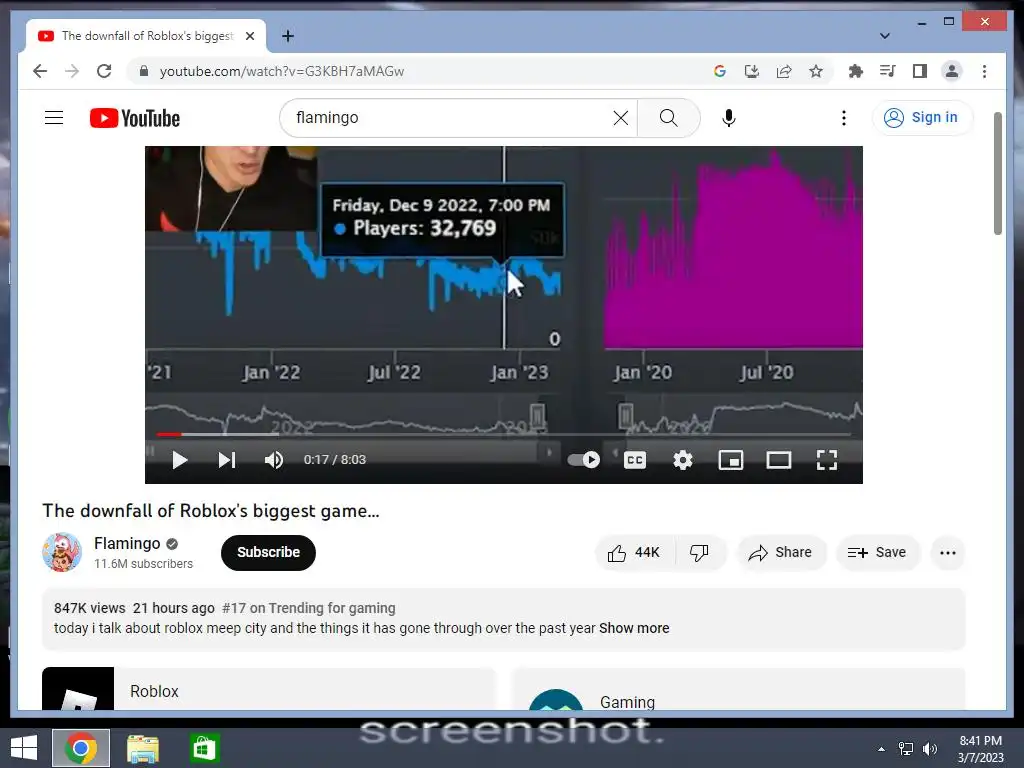Share the video

[781, 552]
